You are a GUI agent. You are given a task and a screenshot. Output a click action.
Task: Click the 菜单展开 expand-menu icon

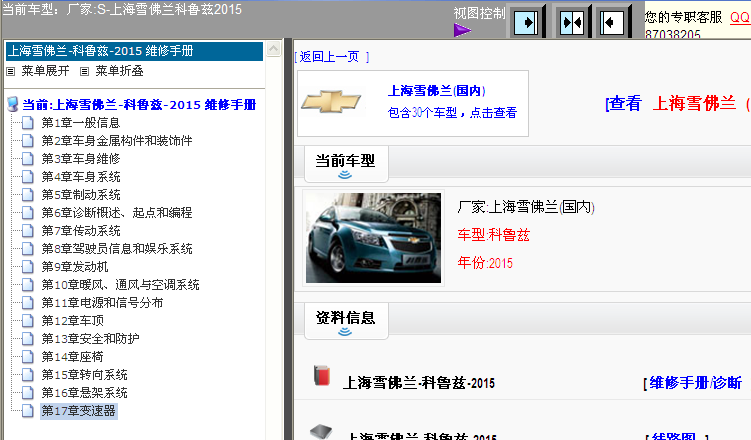point(11,72)
